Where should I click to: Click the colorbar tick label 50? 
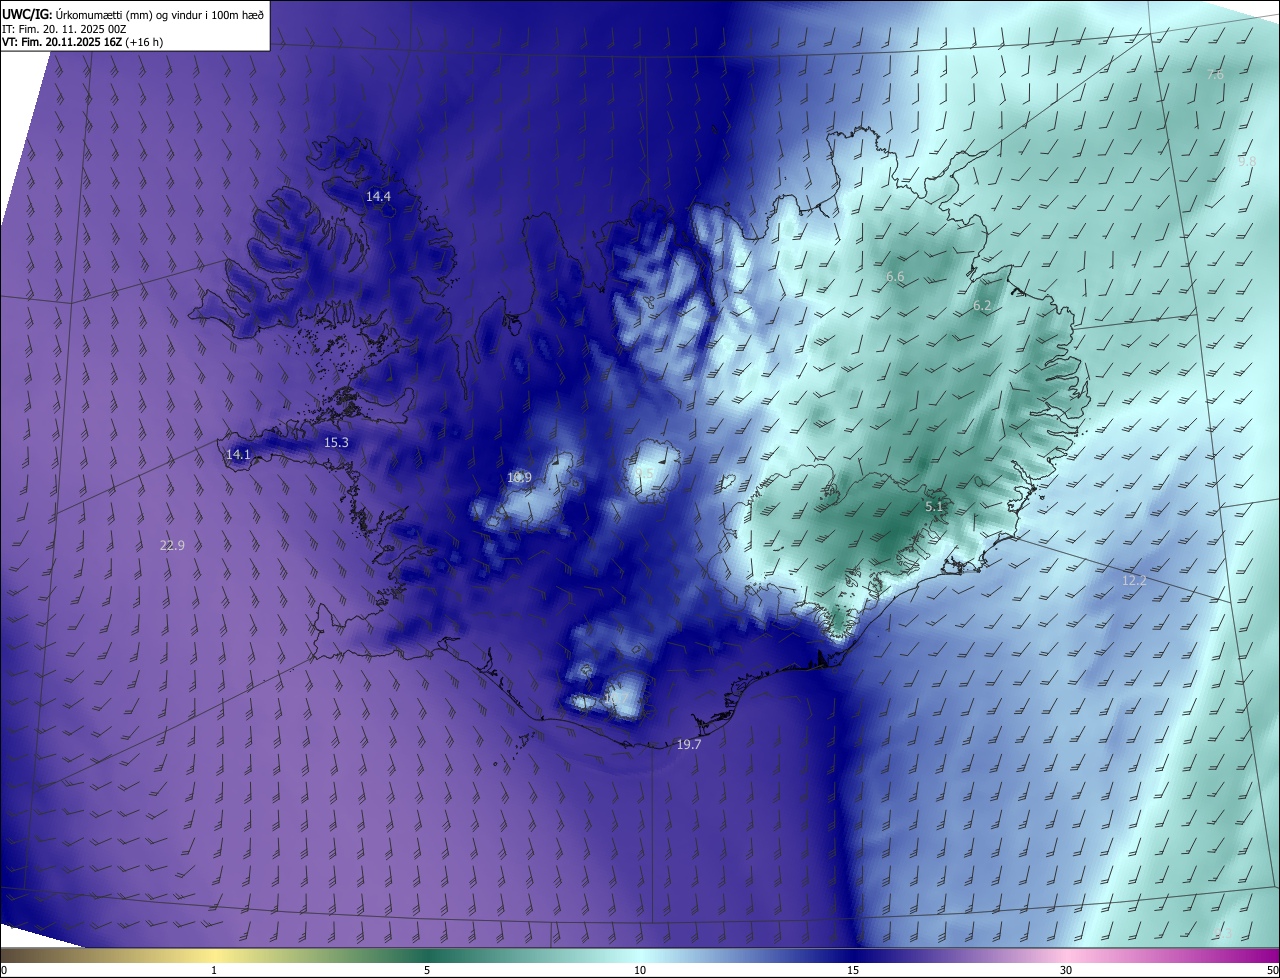point(1272,970)
